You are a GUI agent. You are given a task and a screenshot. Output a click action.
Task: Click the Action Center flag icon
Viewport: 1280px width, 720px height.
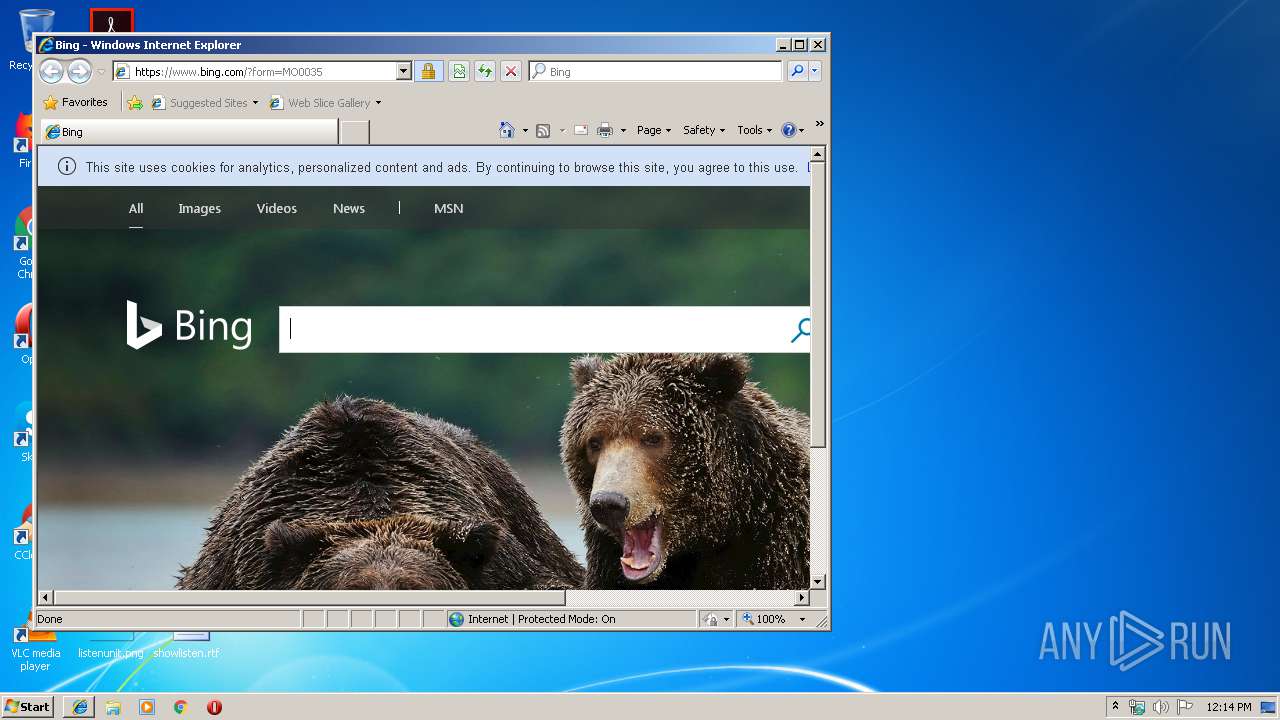point(1185,707)
